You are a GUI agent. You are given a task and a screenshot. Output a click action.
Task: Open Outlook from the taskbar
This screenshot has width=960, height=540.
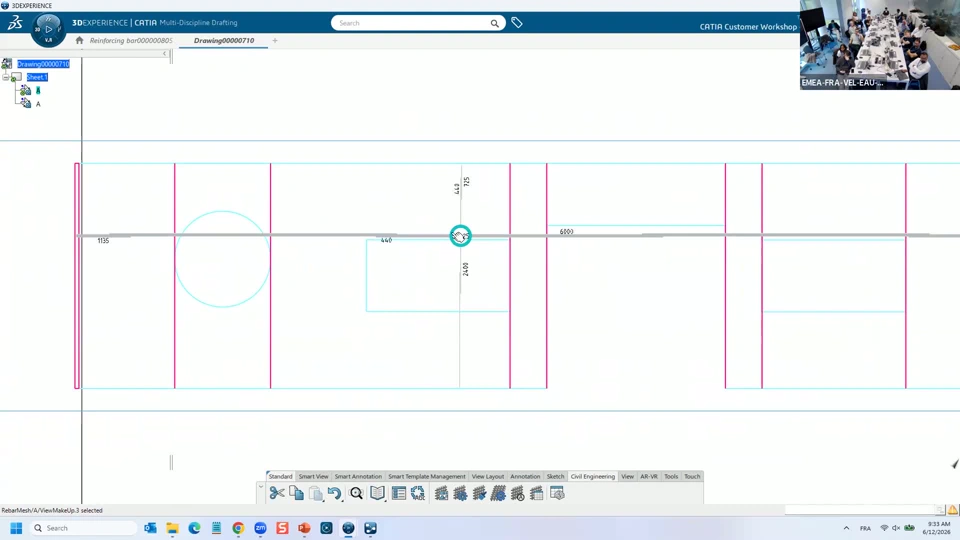[150, 528]
